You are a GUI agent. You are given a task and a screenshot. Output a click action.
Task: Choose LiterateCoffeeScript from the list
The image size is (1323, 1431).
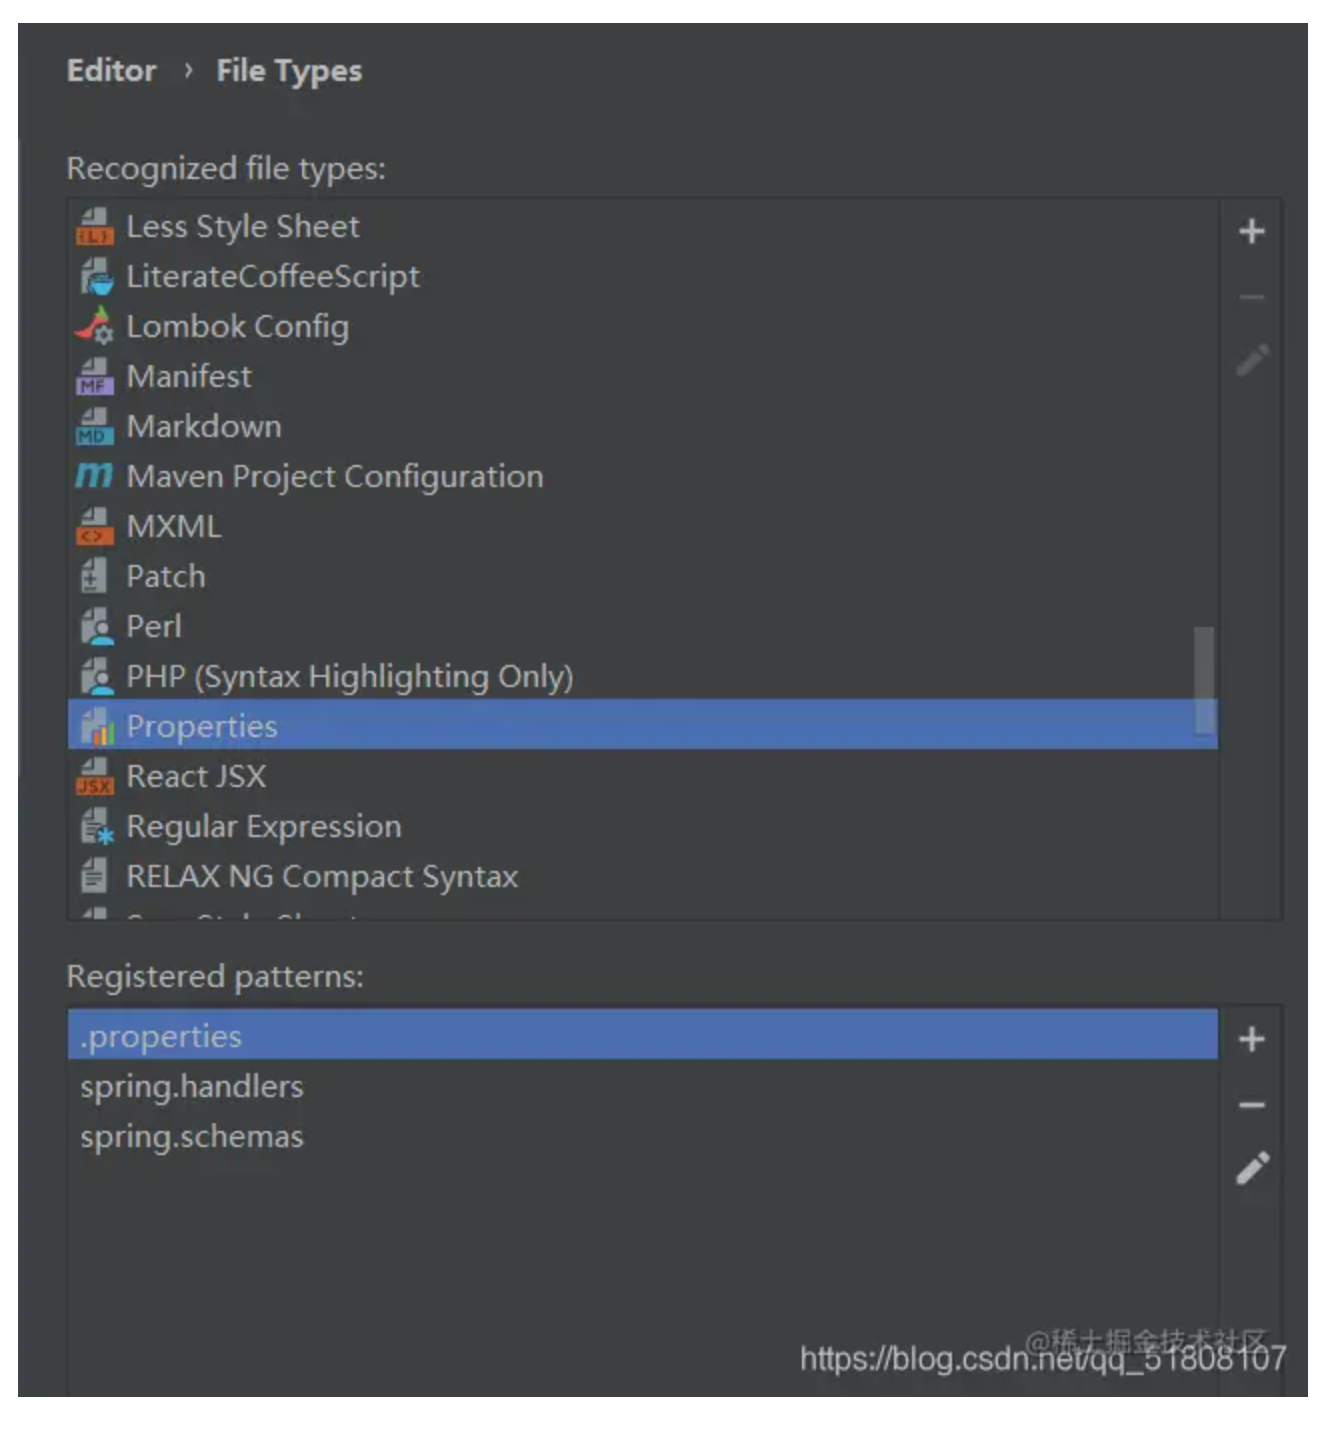pyautogui.click(x=272, y=277)
